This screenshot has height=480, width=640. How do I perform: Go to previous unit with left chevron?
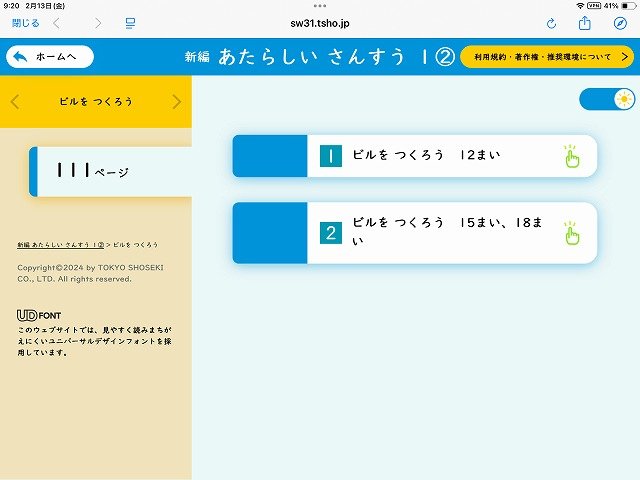[15, 101]
